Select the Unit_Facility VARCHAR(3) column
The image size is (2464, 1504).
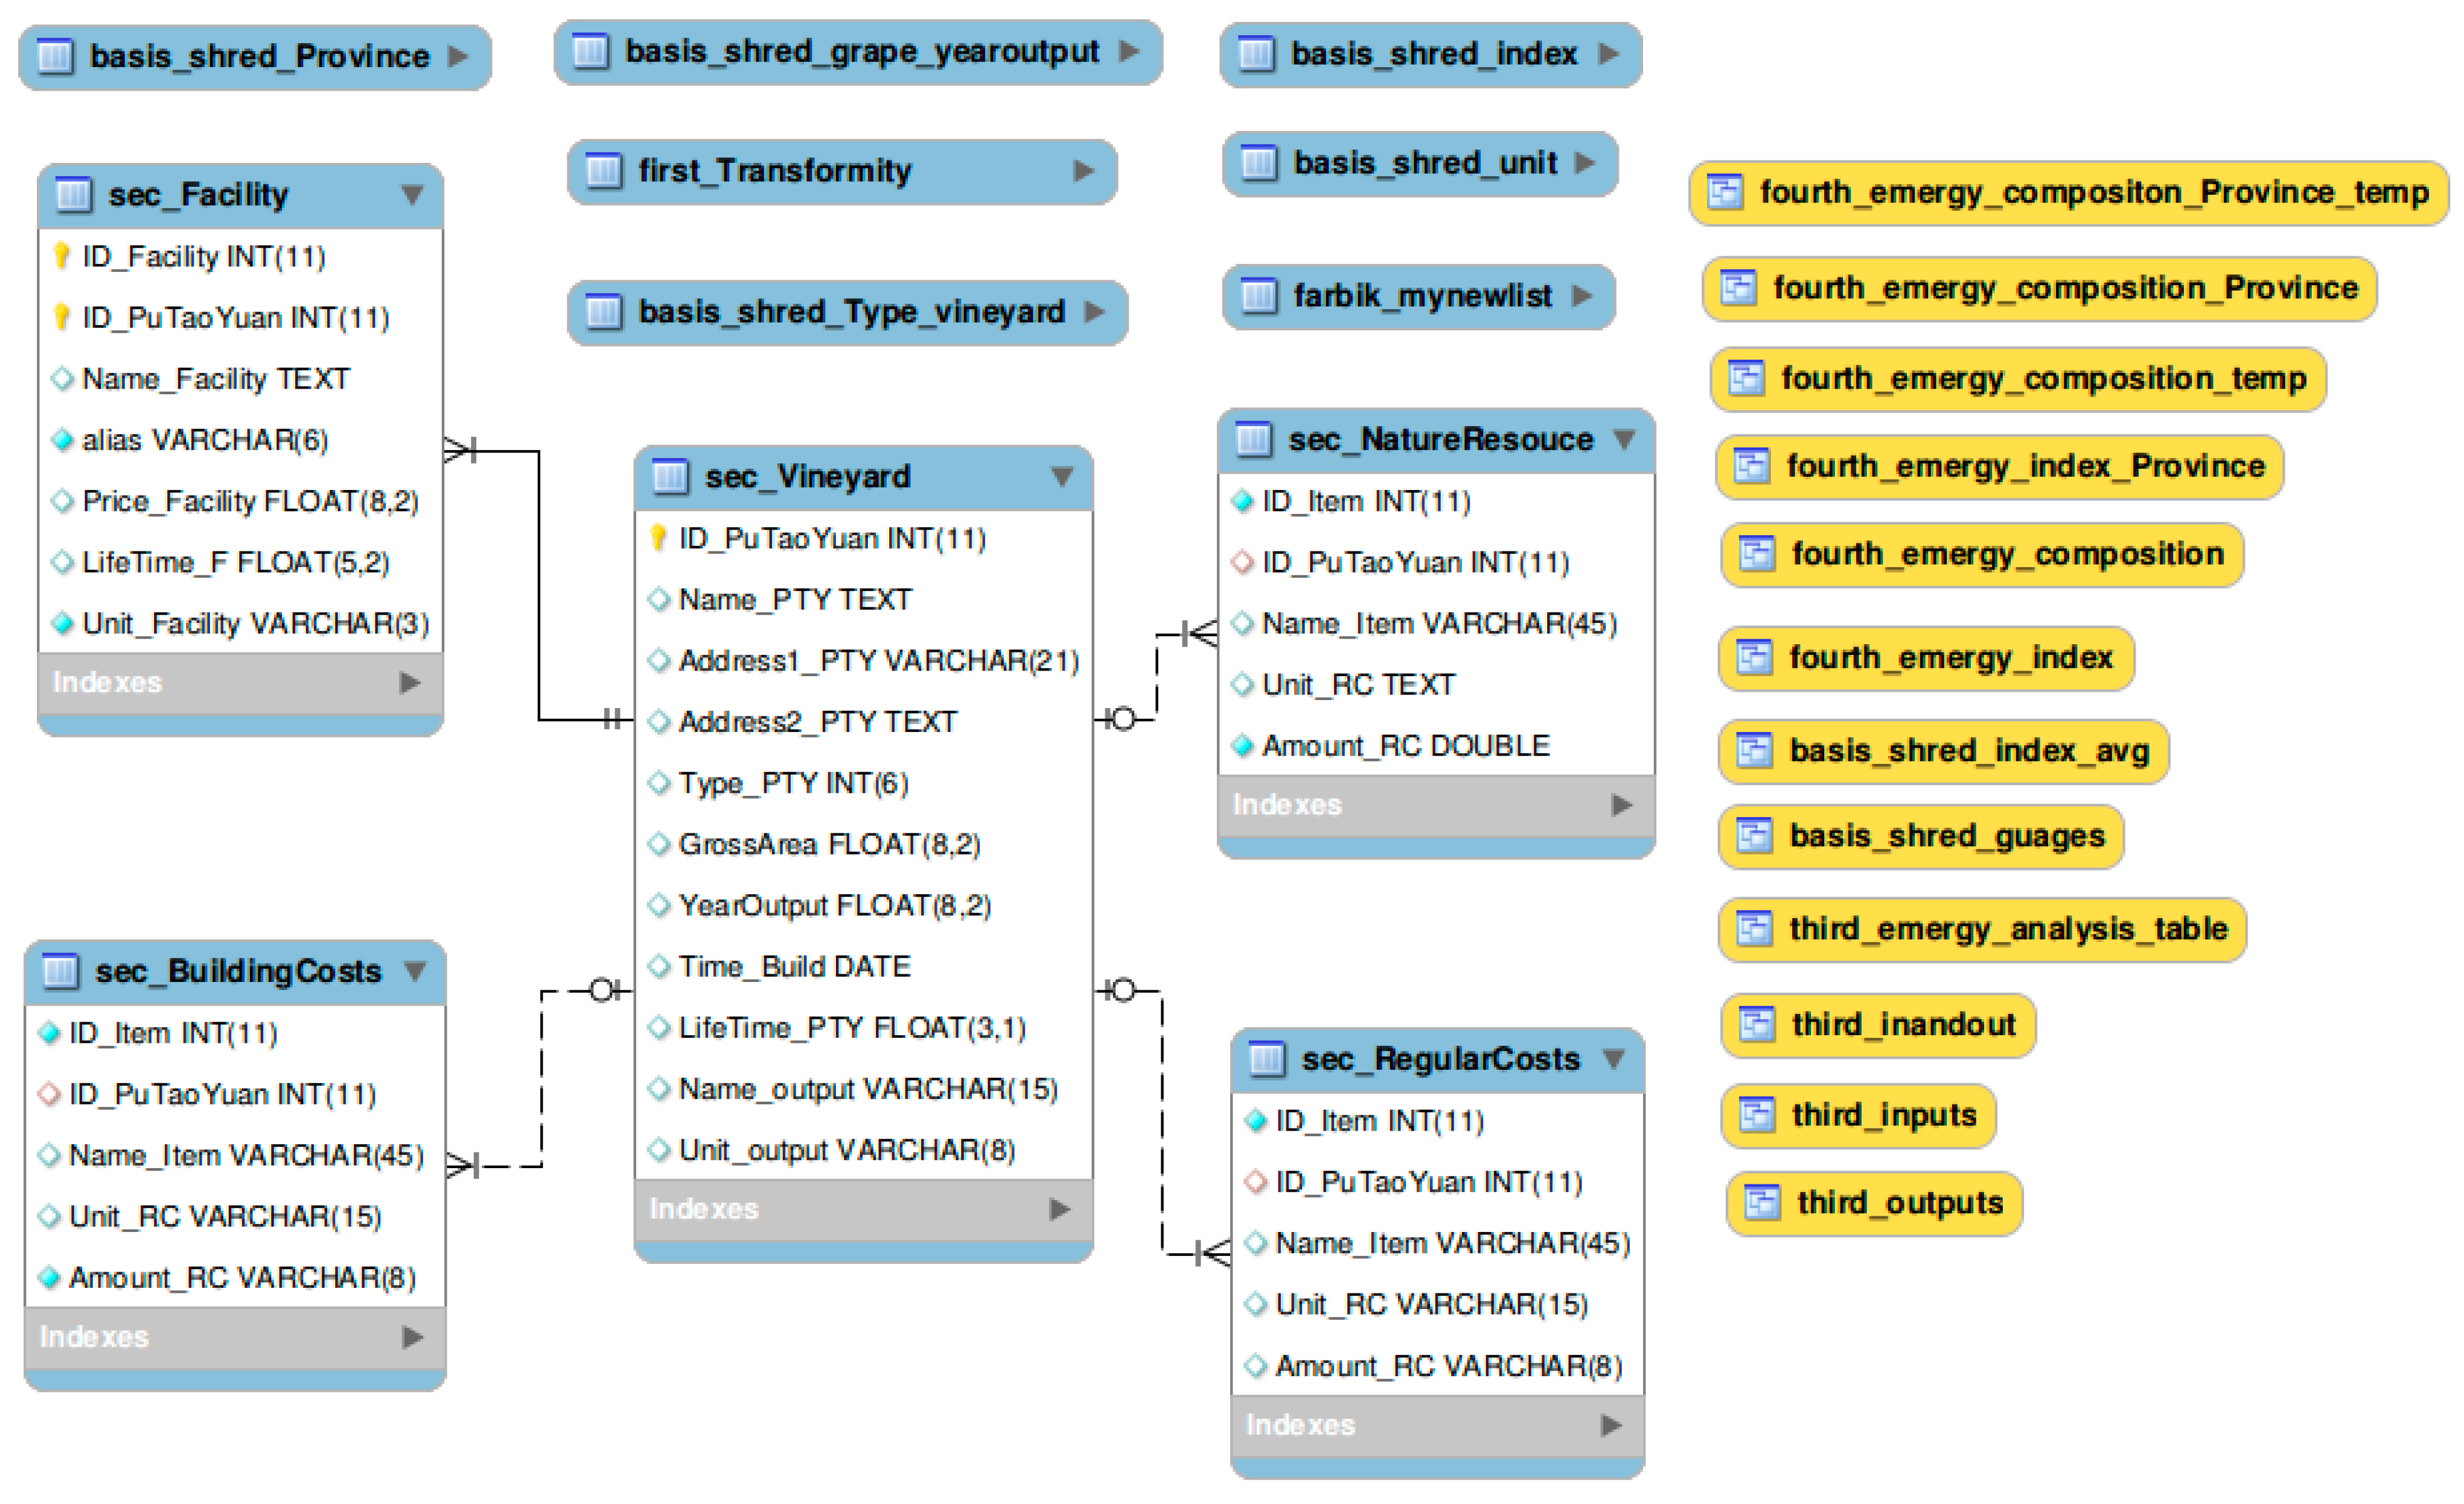tap(255, 624)
